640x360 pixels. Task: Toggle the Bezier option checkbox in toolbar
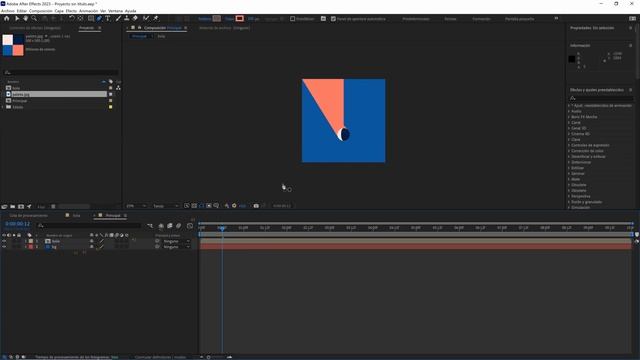pyautogui.click(x=293, y=19)
